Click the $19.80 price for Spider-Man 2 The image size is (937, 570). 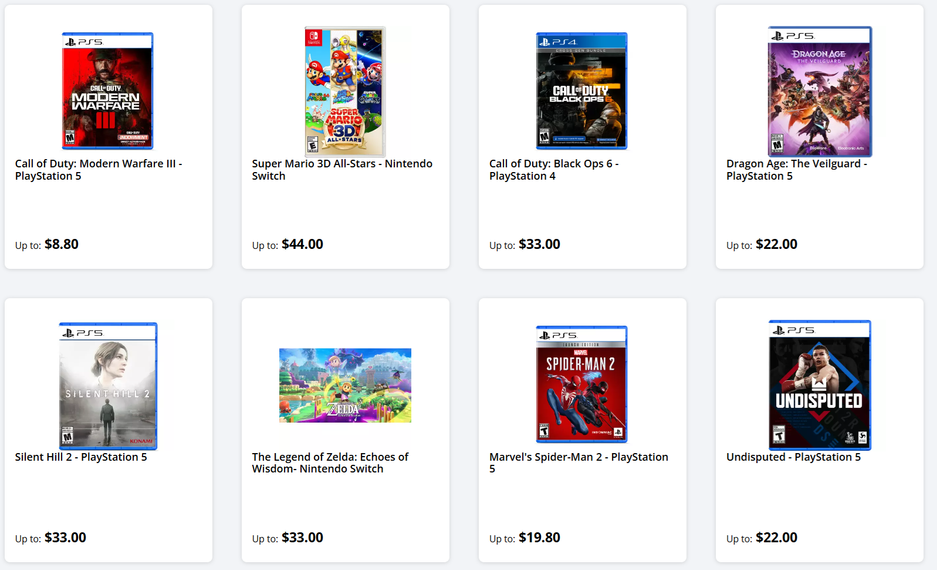point(539,538)
